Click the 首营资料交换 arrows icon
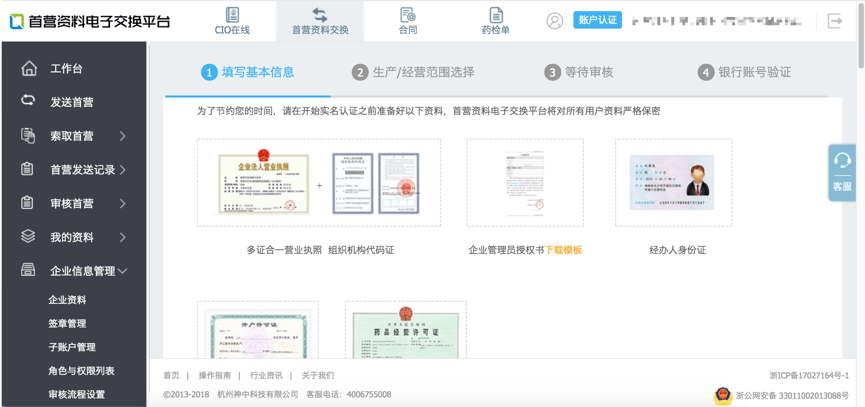This screenshot has width=865, height=407. tap(319, 14)
